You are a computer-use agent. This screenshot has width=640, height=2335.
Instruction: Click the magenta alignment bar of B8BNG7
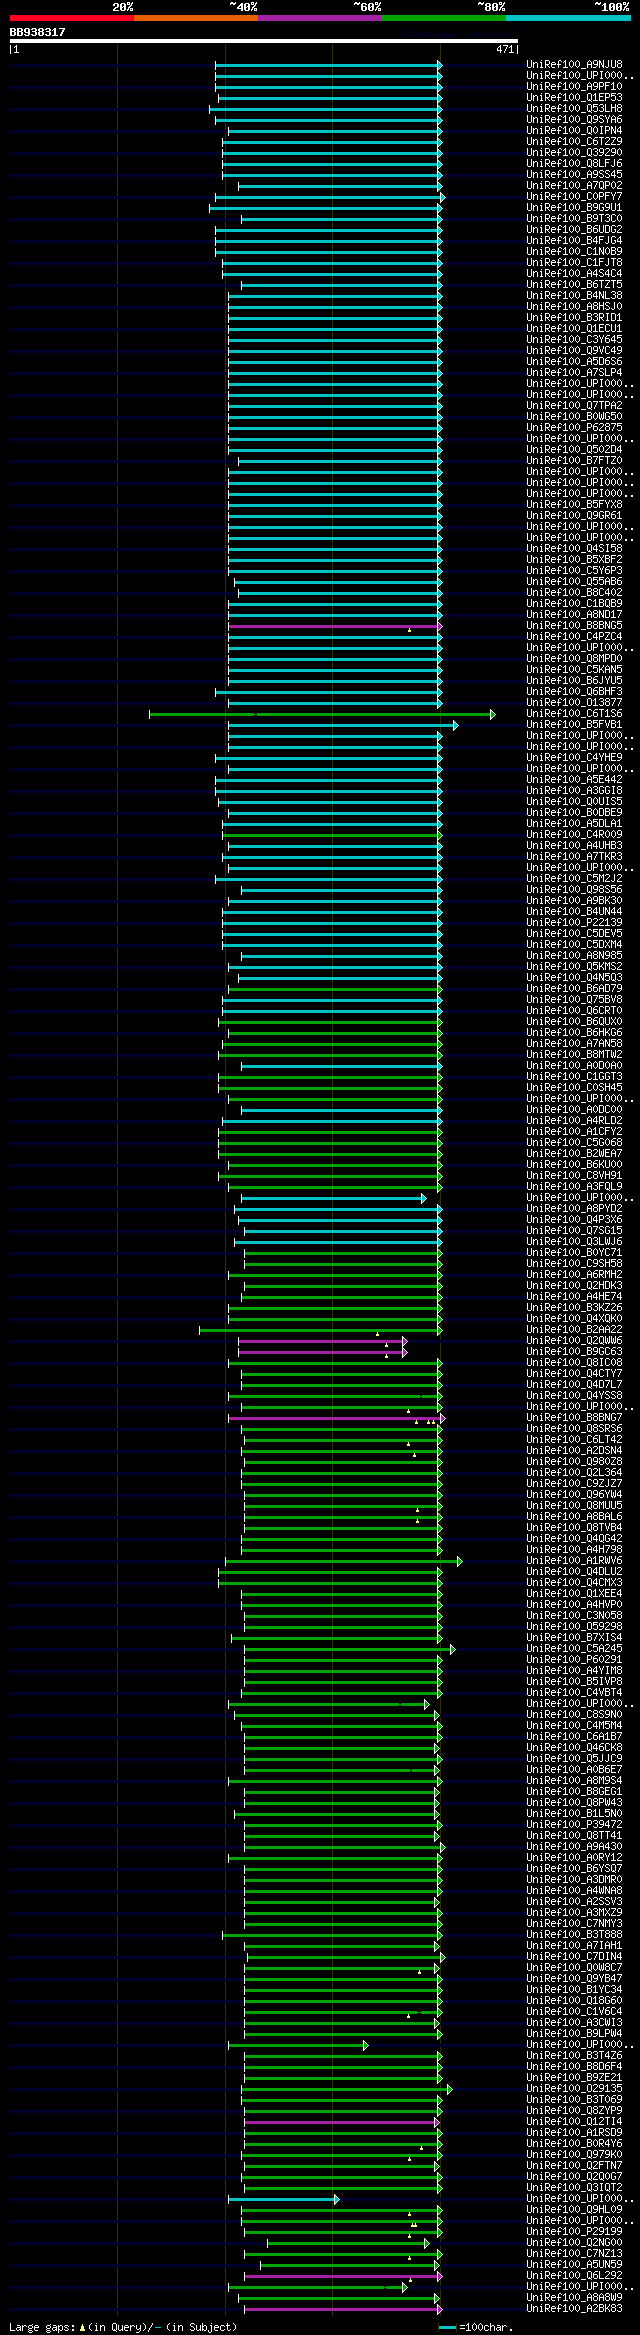(336, 1418)
